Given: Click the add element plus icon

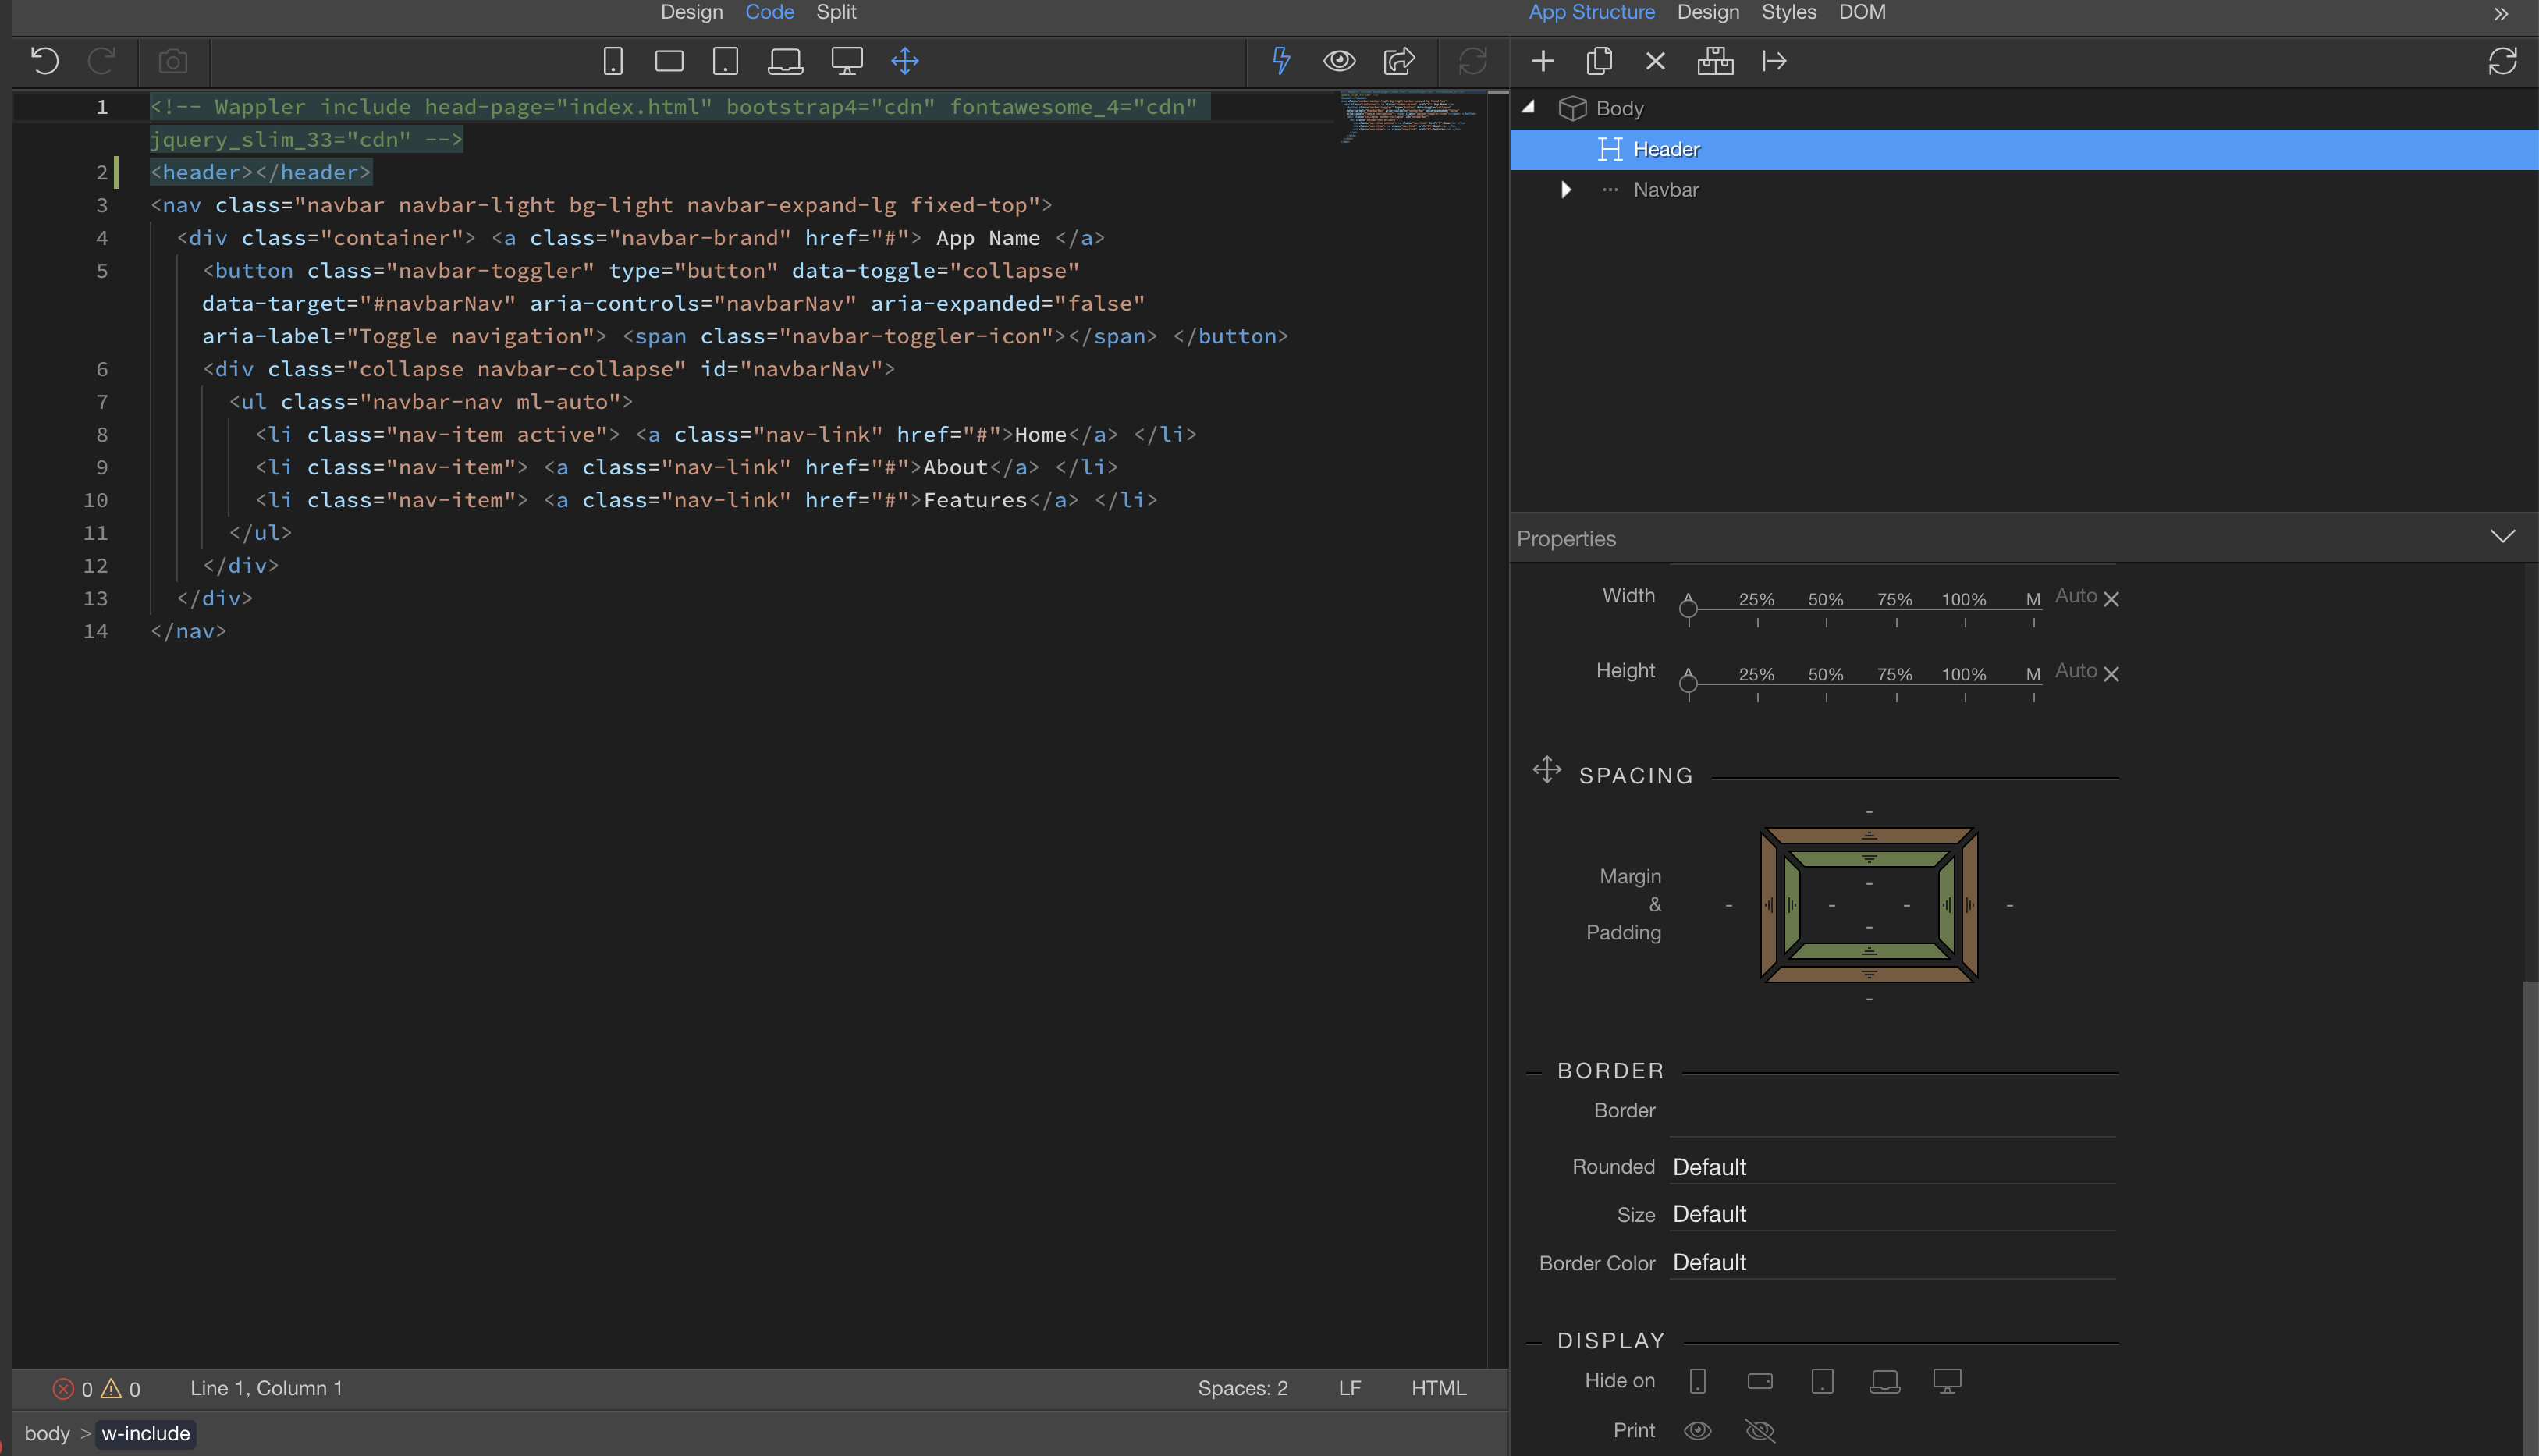Looking at the screenshot, I should point(1542,61).
